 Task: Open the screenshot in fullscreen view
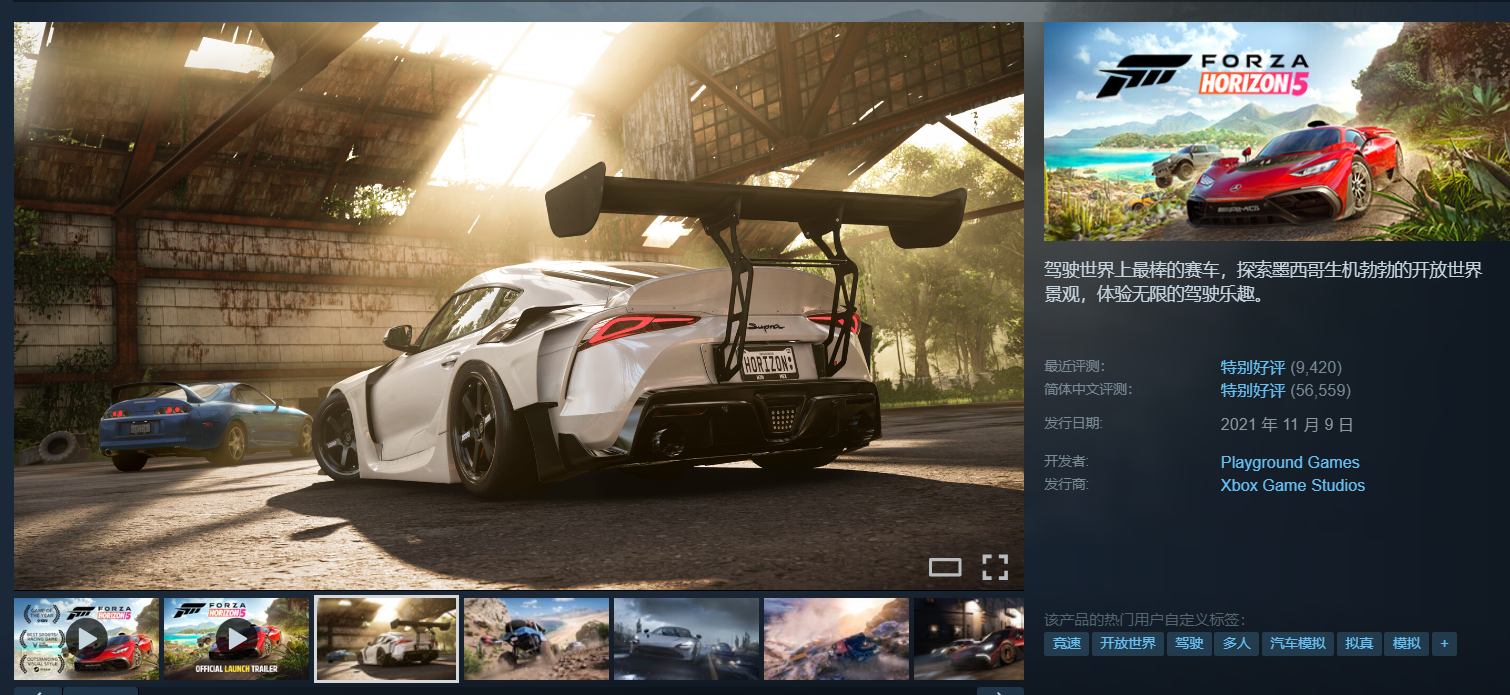994,567
